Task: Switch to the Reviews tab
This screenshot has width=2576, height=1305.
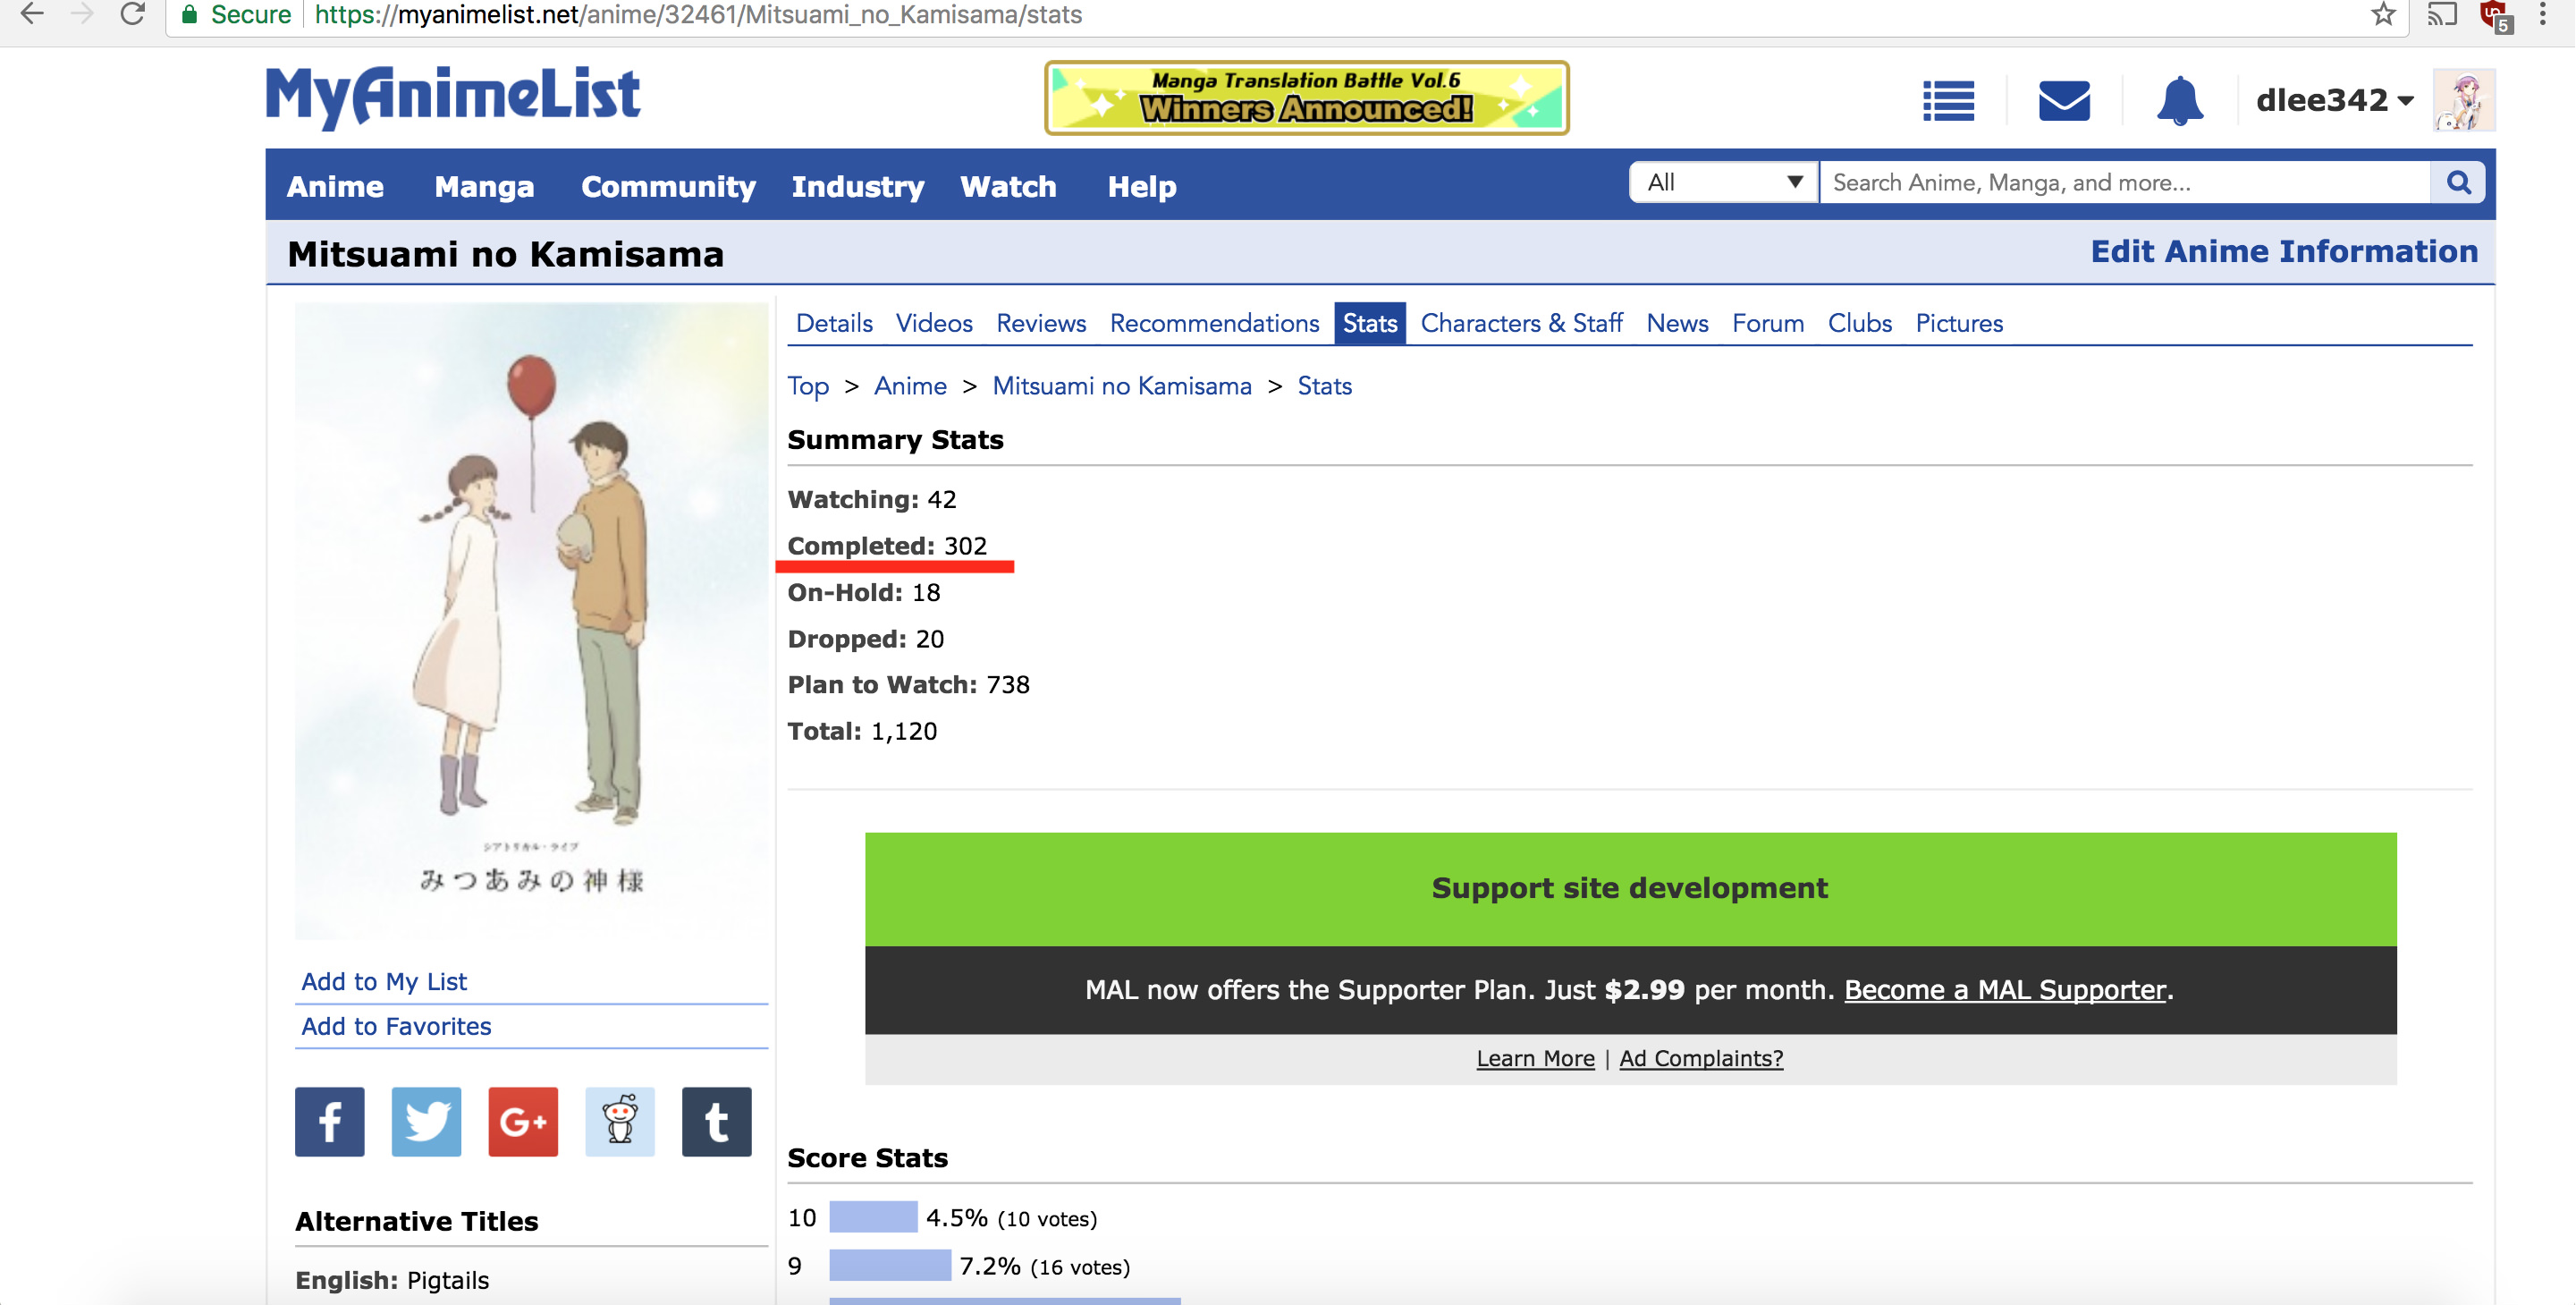Action: click(x=1041, y=323)
